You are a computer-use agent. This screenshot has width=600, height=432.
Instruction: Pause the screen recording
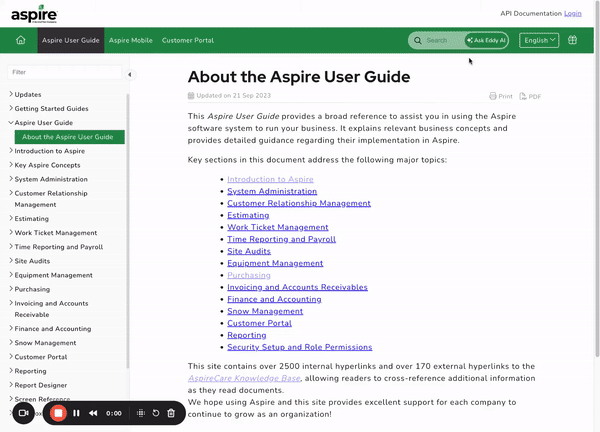76,413
